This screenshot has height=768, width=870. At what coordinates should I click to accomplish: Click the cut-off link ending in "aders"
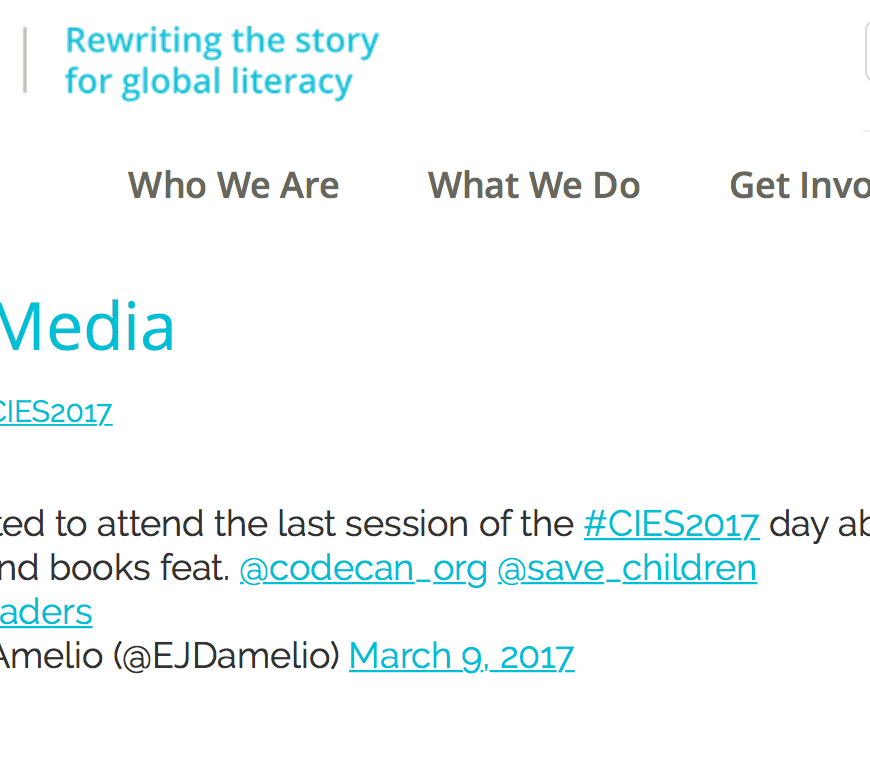pyautogui.click(x=46, y=612)
